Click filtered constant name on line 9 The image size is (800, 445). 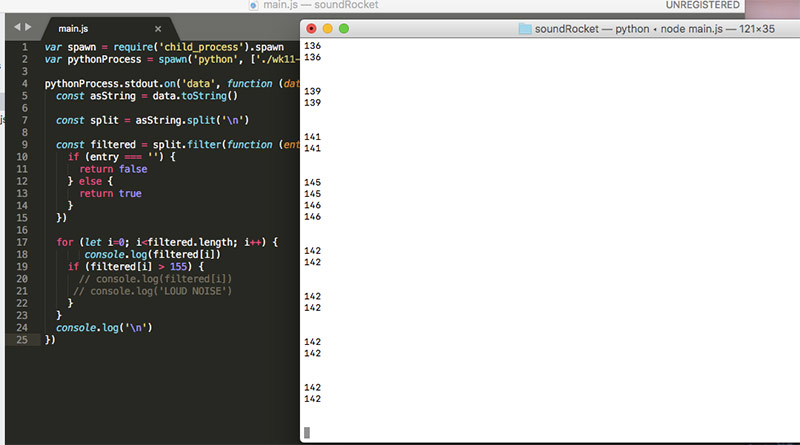point(113,144)
